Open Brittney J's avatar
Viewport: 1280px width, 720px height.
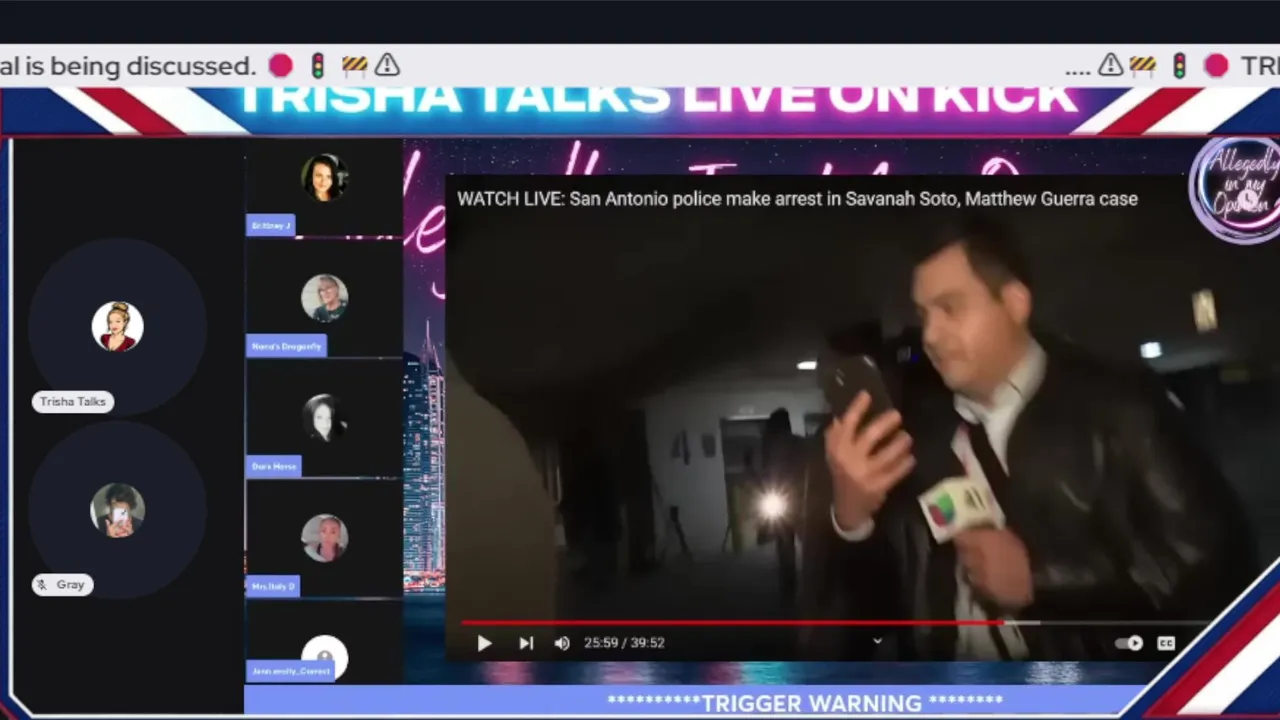[x=324, y=178]
